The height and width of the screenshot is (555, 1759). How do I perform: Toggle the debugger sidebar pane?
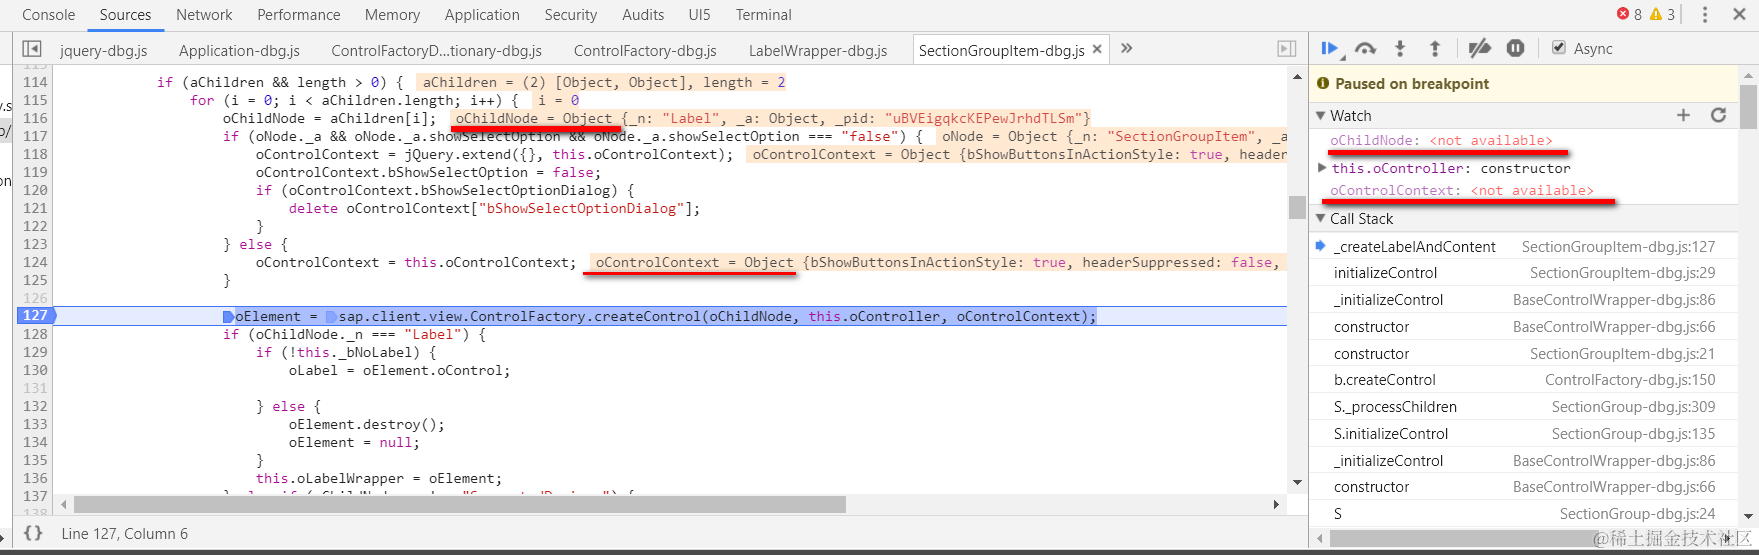(1286, 49)
